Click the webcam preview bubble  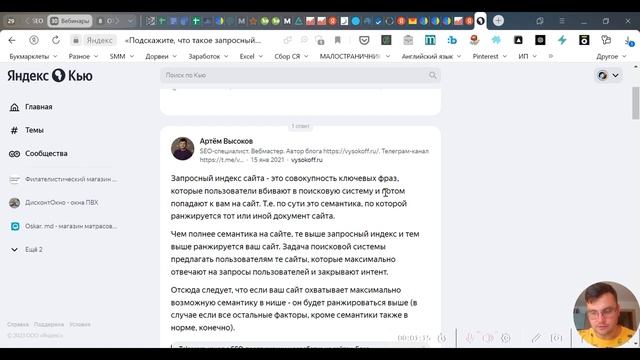[606, 313]
